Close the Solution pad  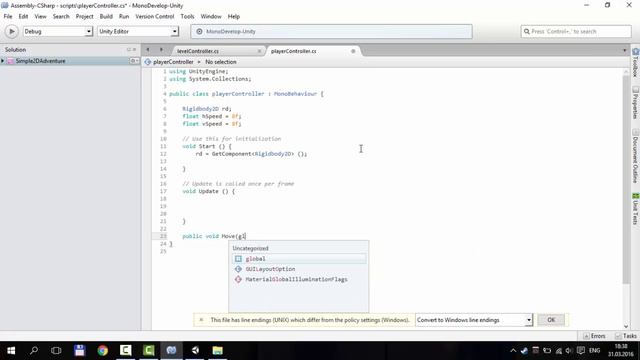(x=135, y=49)
